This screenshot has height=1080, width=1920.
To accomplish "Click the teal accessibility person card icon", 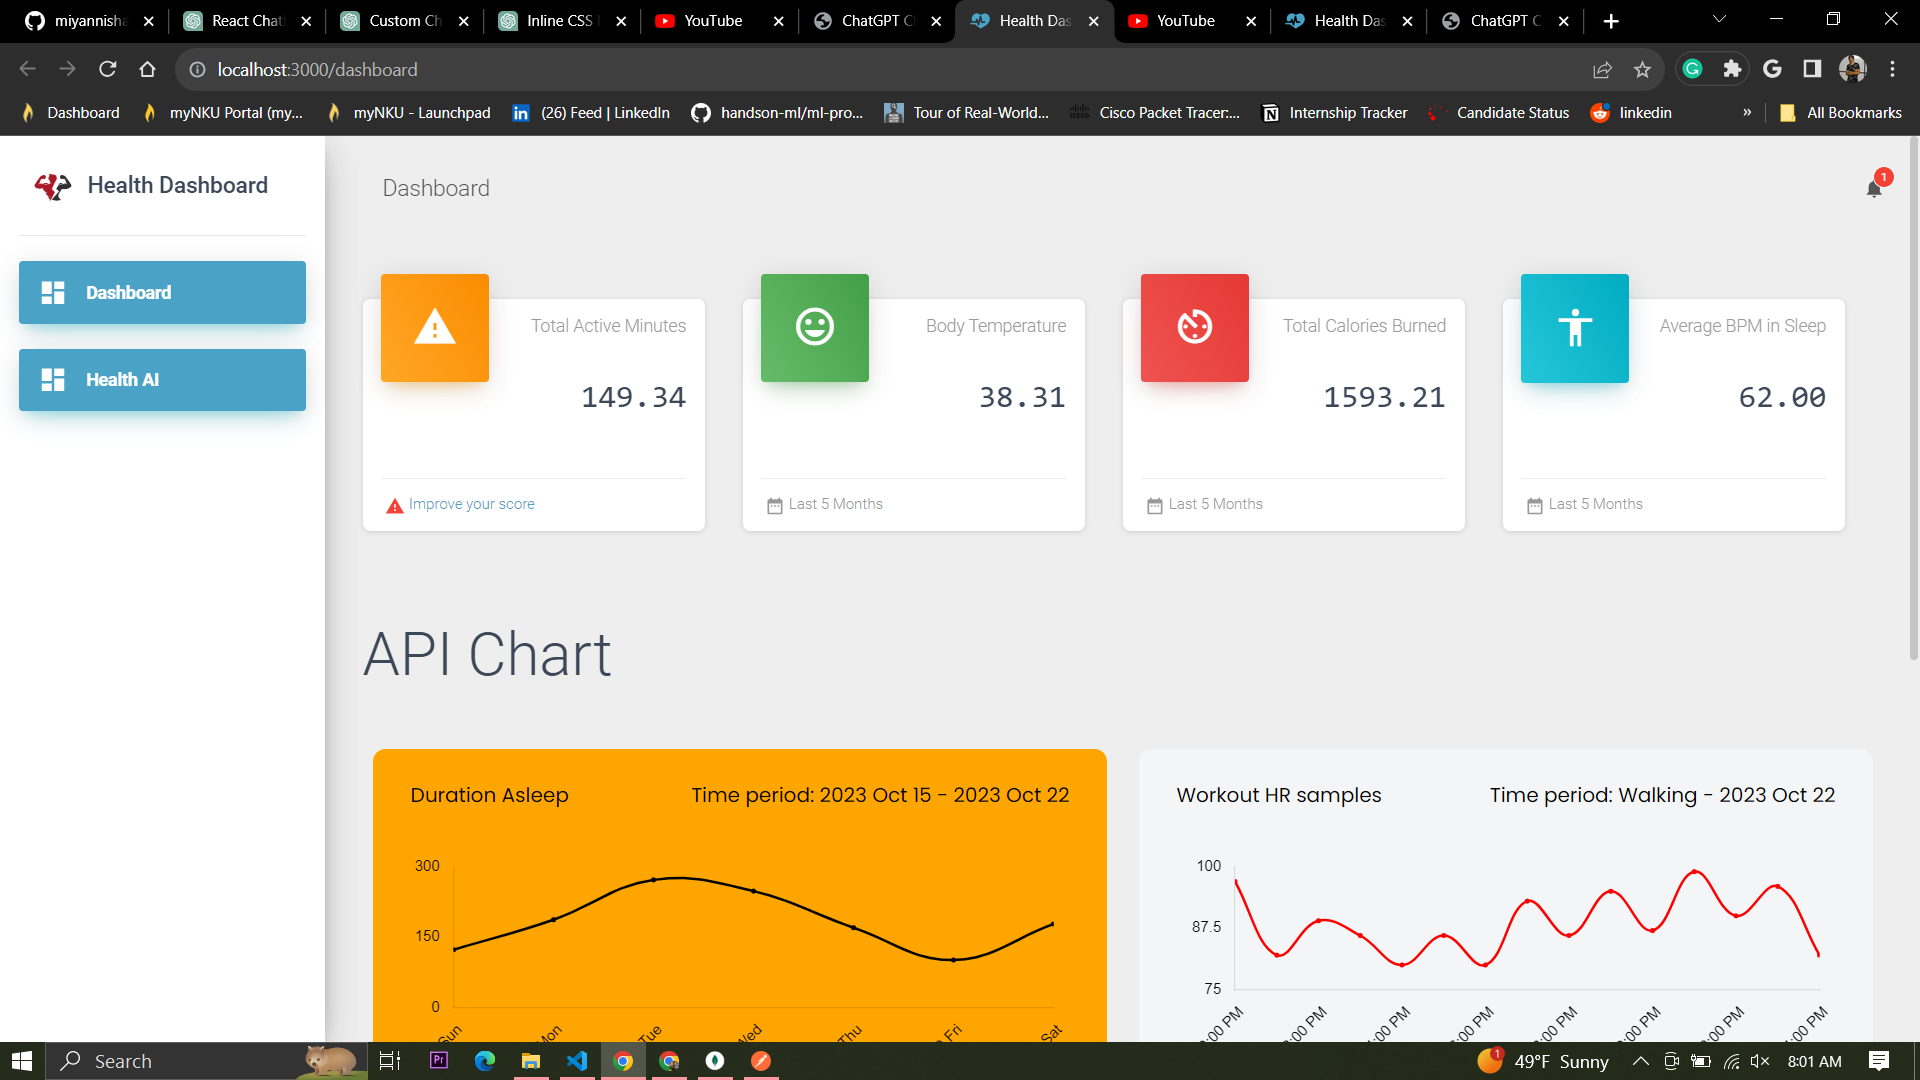I will point(1575,328).
